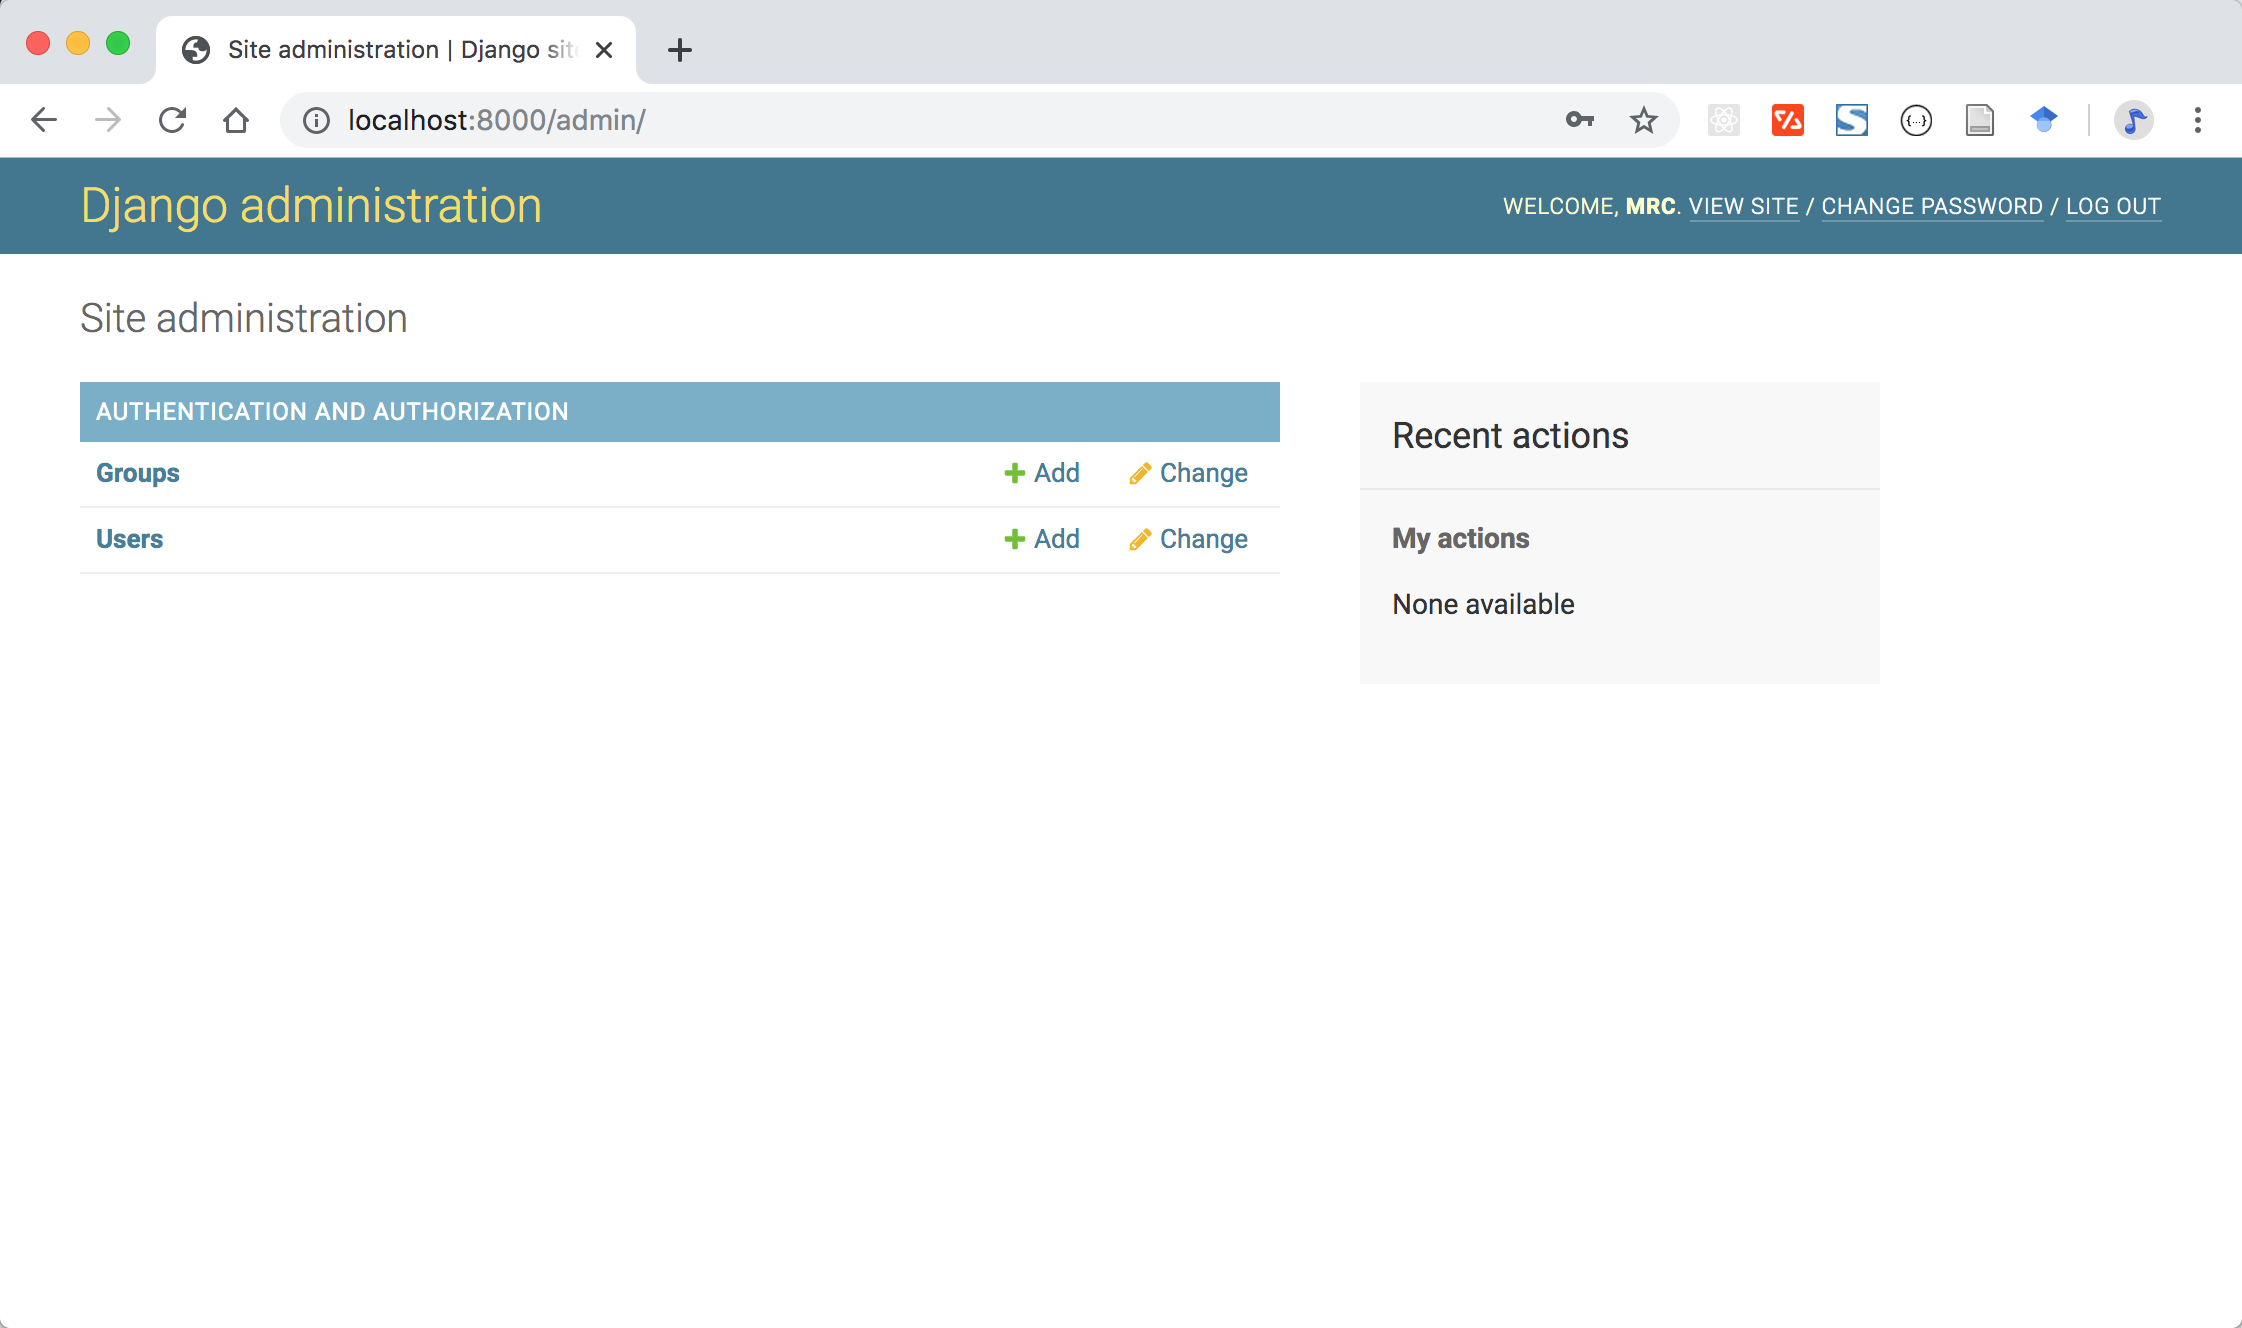The width and height of the screenshot is (2242, 1328).
Task: Click the site information icon
Action: (316, 120)
